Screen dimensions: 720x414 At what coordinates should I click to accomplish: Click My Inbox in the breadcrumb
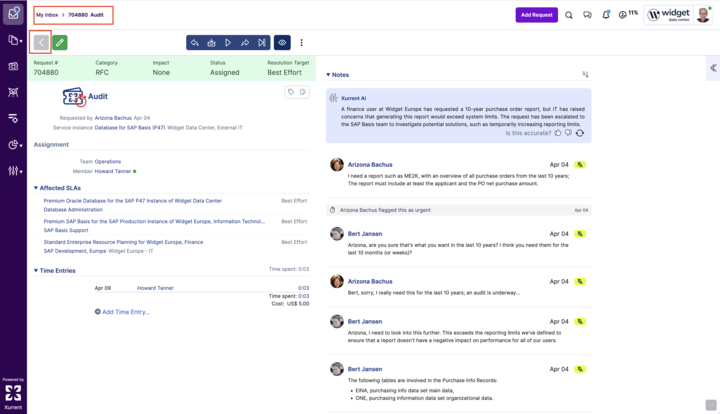47,15
